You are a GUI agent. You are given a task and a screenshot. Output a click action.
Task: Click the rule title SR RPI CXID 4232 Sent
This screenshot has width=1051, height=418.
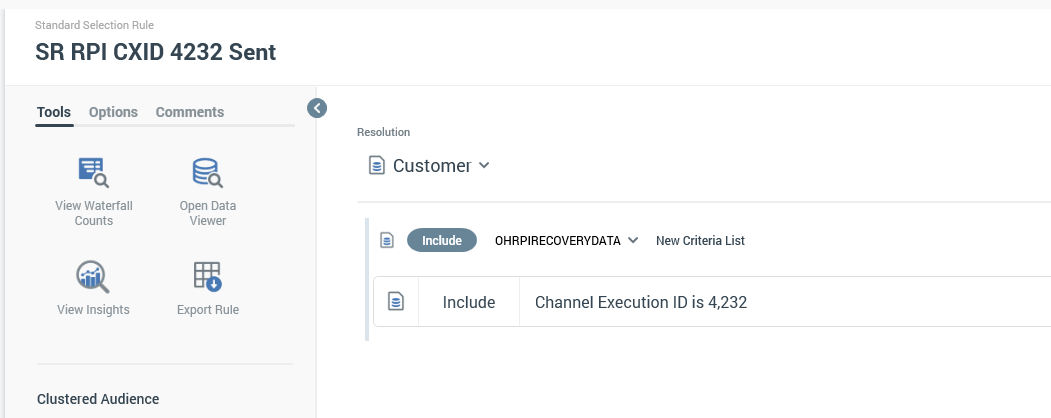156,52
